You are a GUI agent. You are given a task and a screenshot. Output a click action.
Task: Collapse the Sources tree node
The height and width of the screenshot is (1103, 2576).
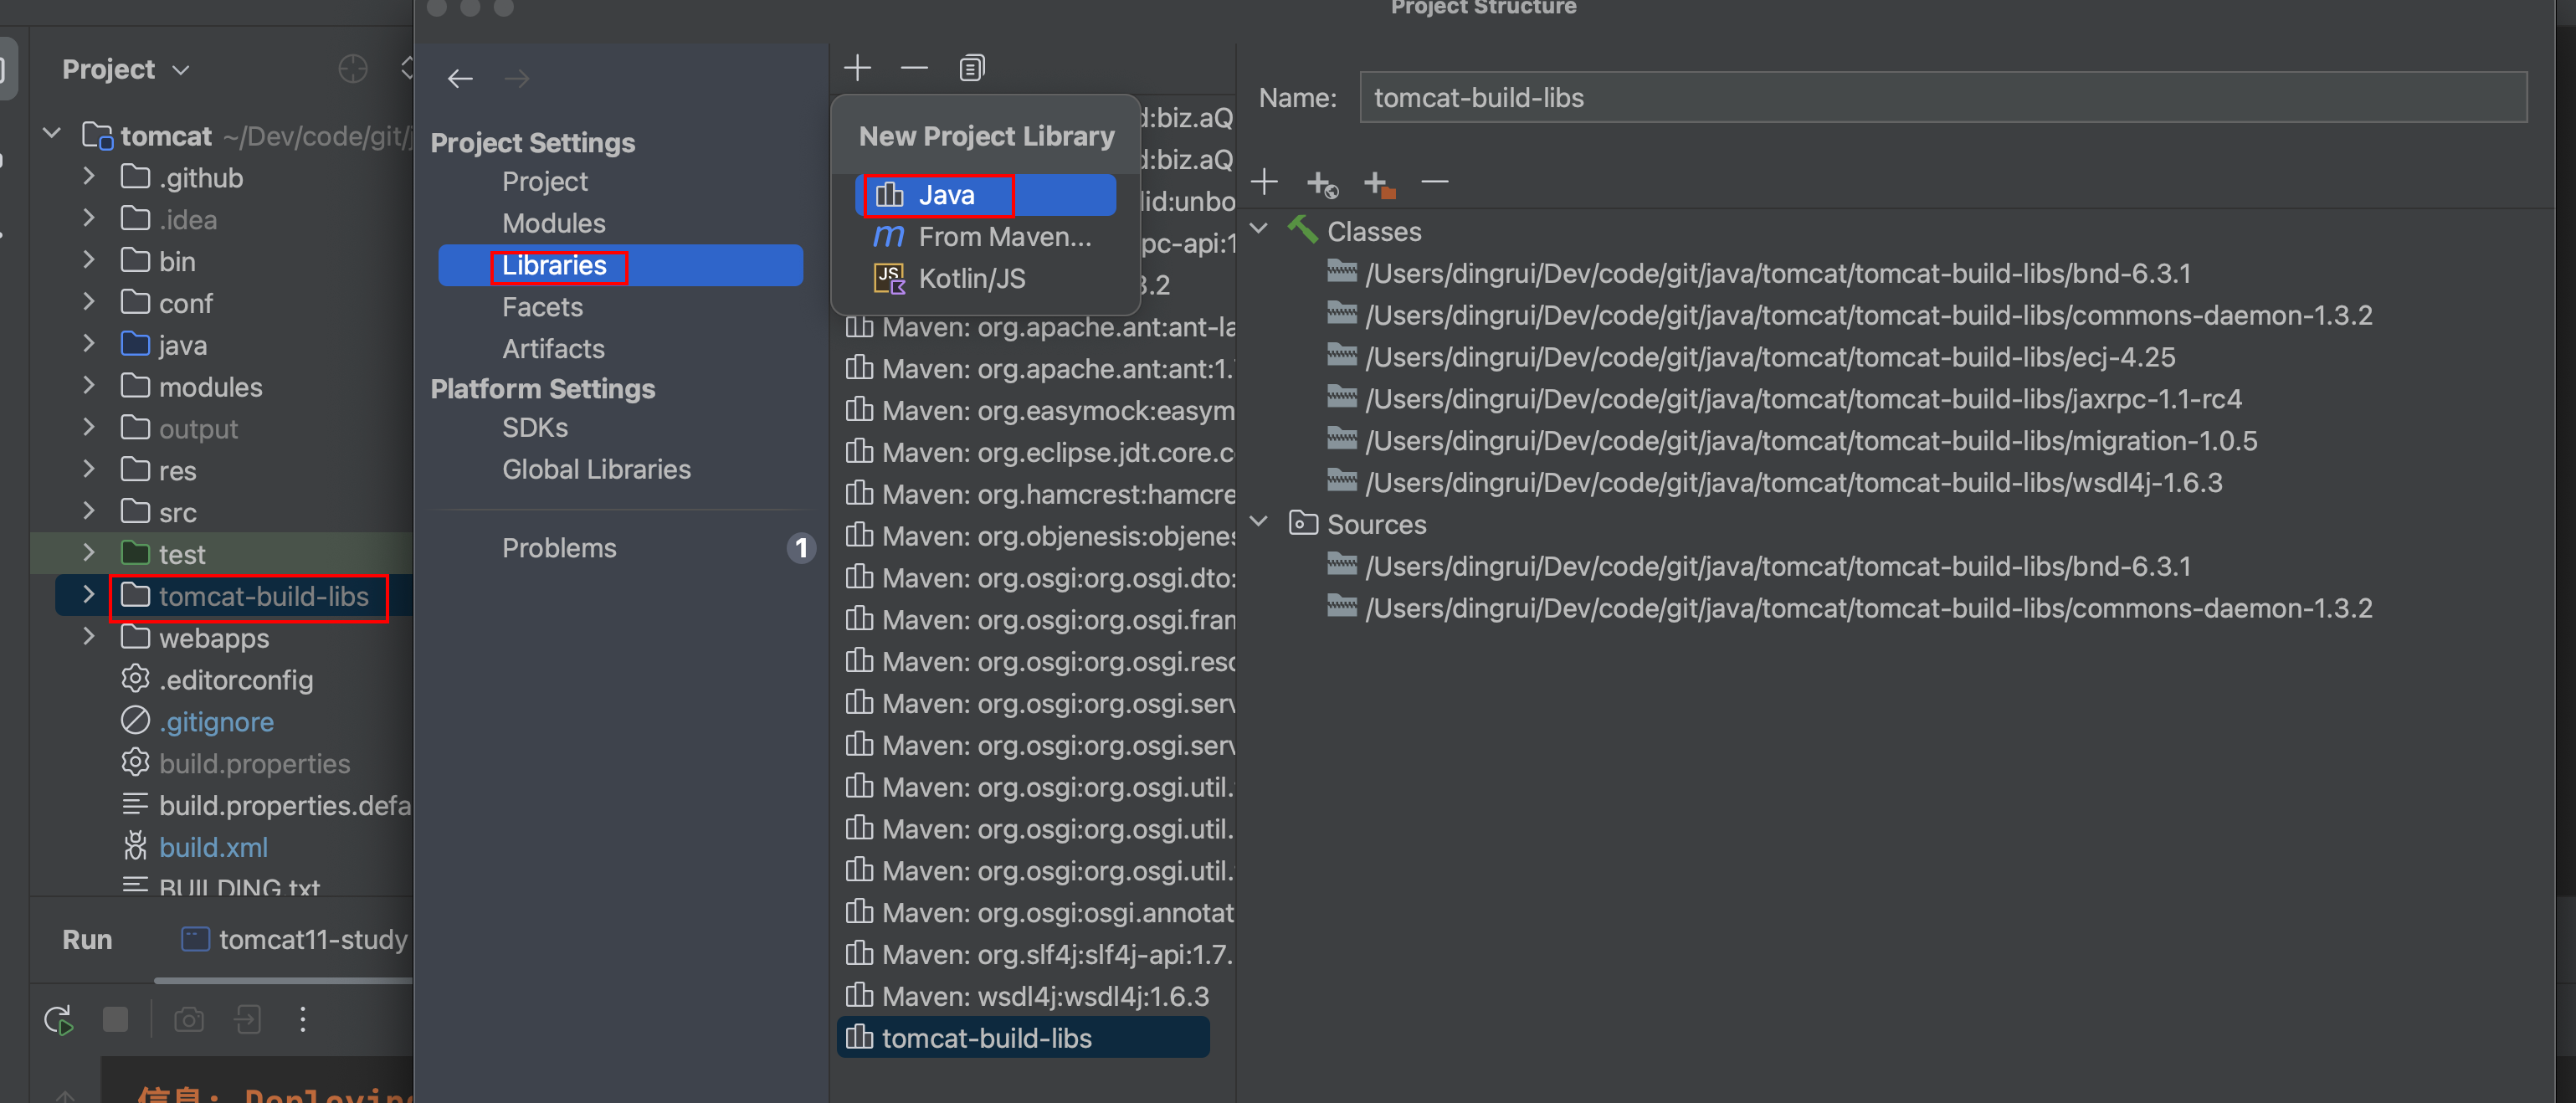pos(1260,523)
